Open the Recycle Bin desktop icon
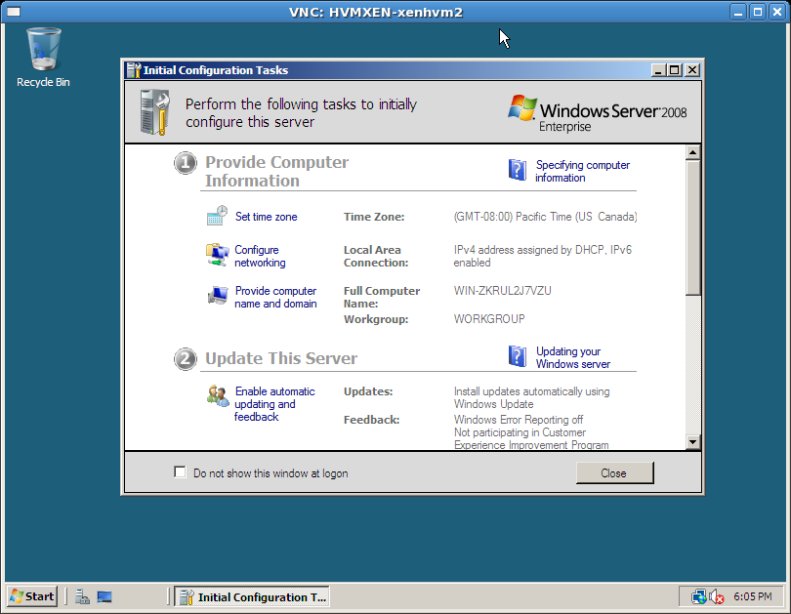Viewport: 791px width, 614px height. coord(43,50)
